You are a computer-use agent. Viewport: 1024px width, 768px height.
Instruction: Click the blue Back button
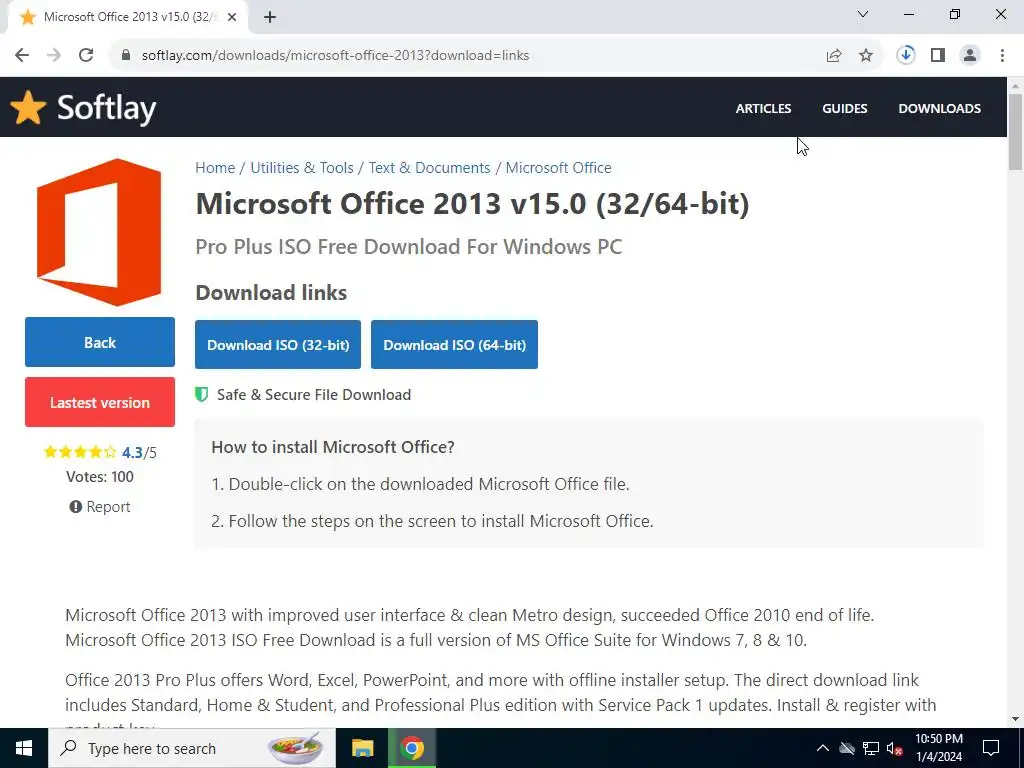click(x=100, y=342)
